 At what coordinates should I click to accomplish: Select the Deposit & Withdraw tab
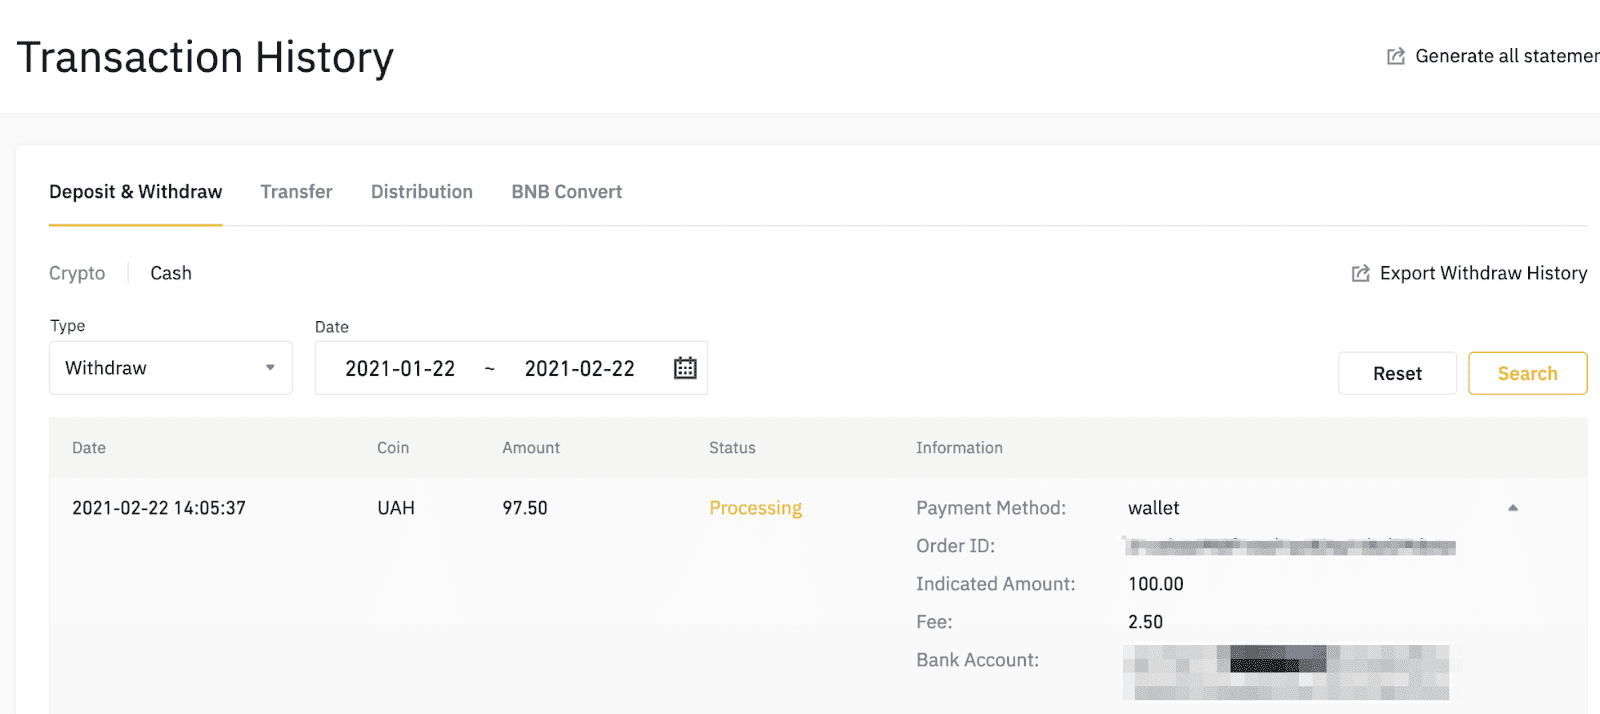point(136,192)
